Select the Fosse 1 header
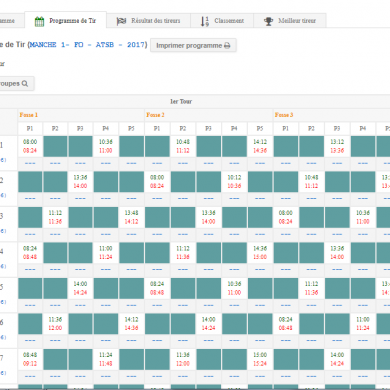The image size is (390, 390). 28,115
